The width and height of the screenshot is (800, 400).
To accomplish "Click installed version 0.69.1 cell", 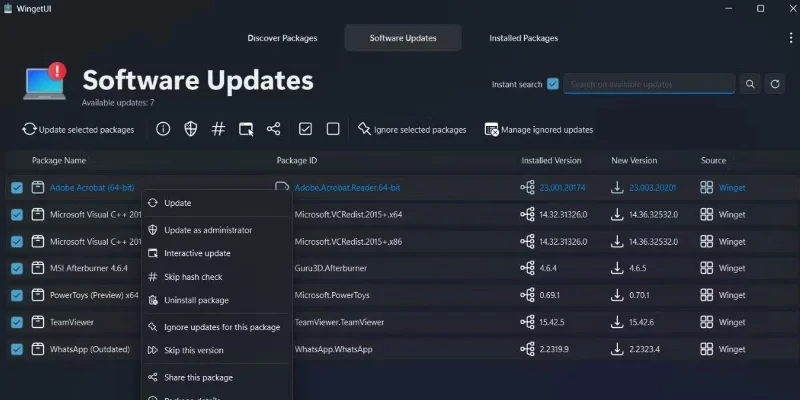I will click(549, 295).
